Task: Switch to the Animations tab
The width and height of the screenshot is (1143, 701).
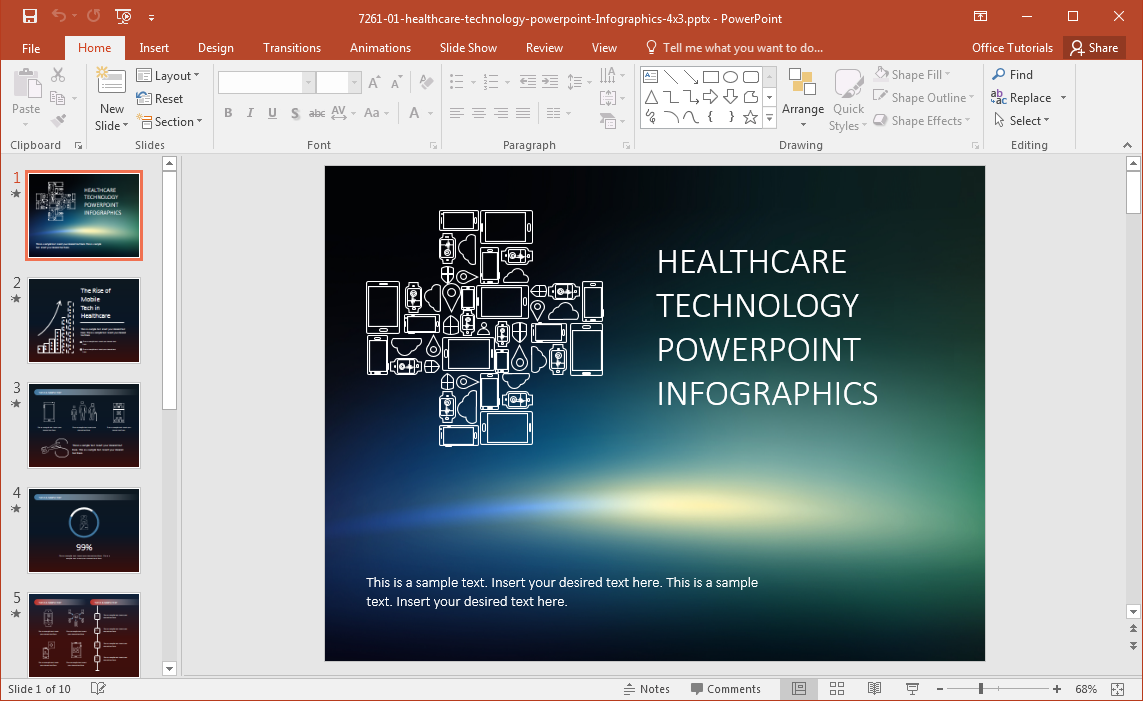Action: [x=380, y=48]
